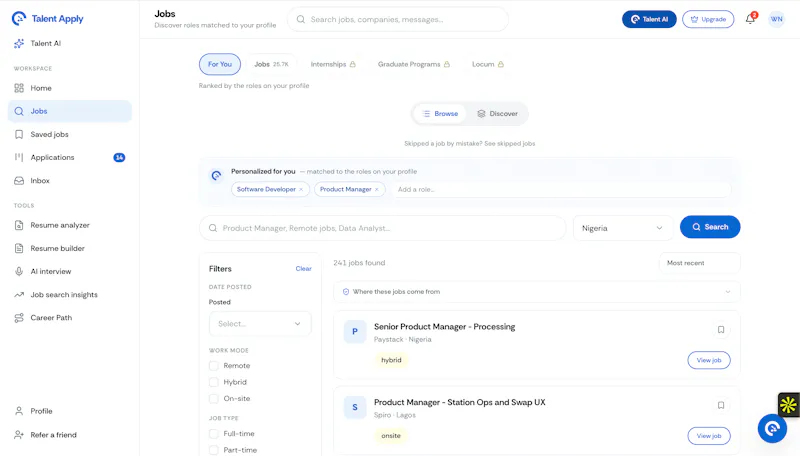Remove the Product Manager role tag
The width and height of the screenshot is (800, 456).
click(x=377, y=189)
